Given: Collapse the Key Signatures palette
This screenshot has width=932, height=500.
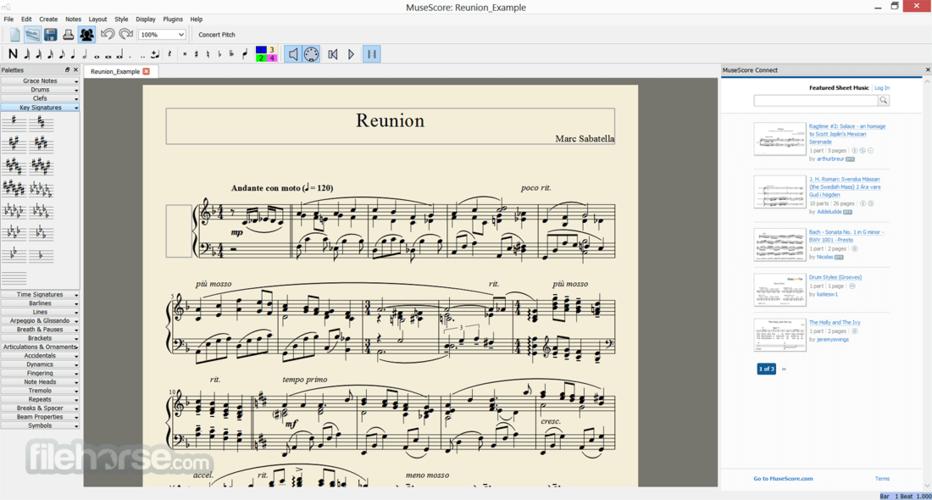Looking at the screenshot, I should tap(40, 108).
